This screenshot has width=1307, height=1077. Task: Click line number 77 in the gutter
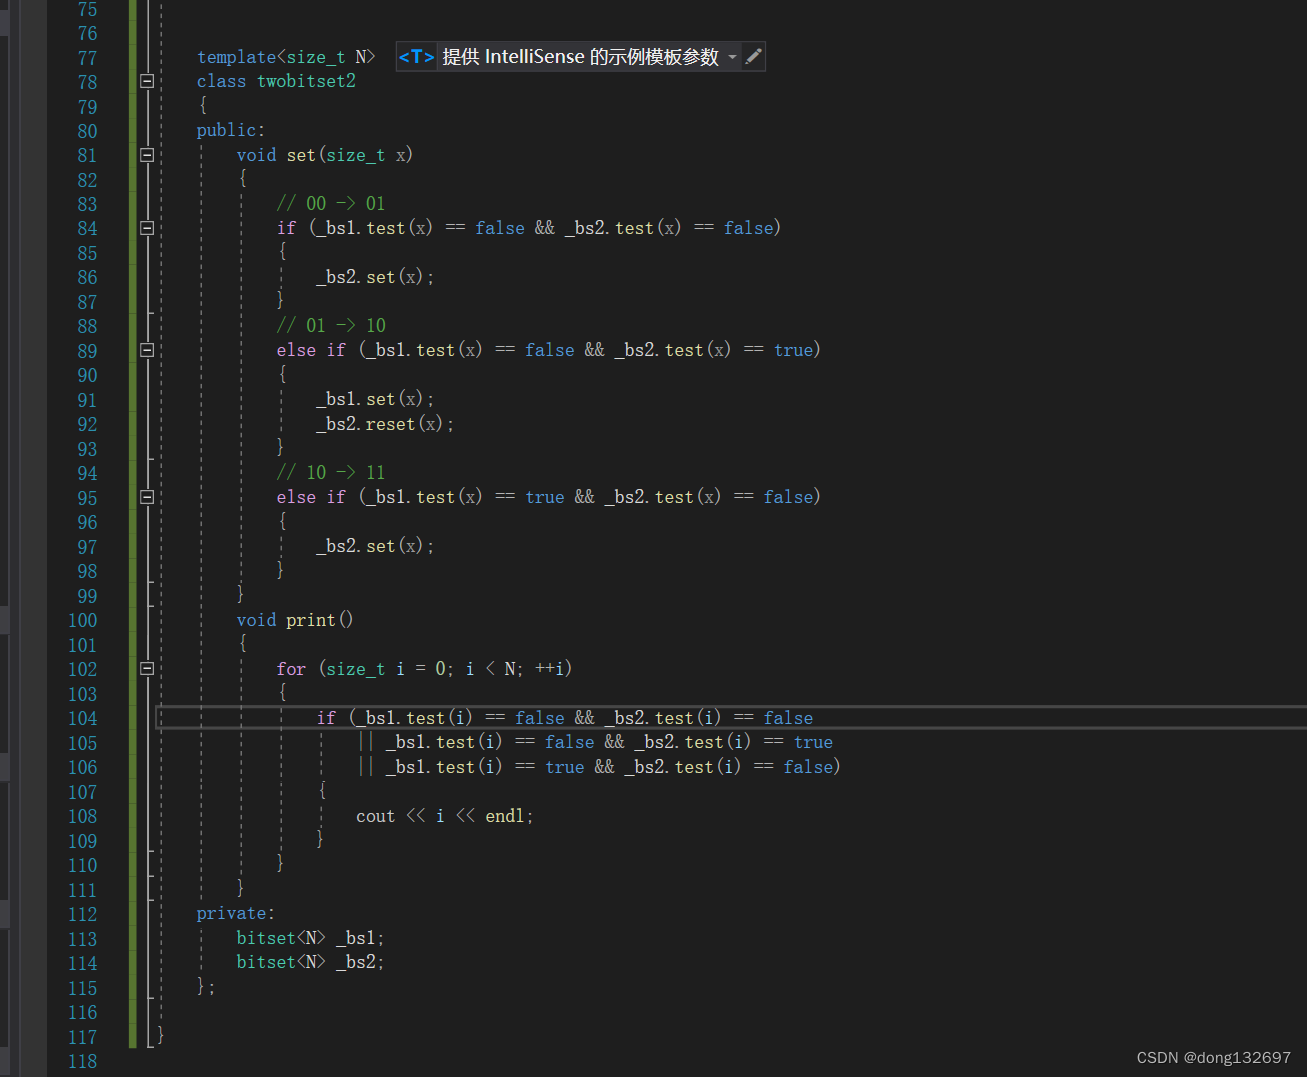pos(88,58)
